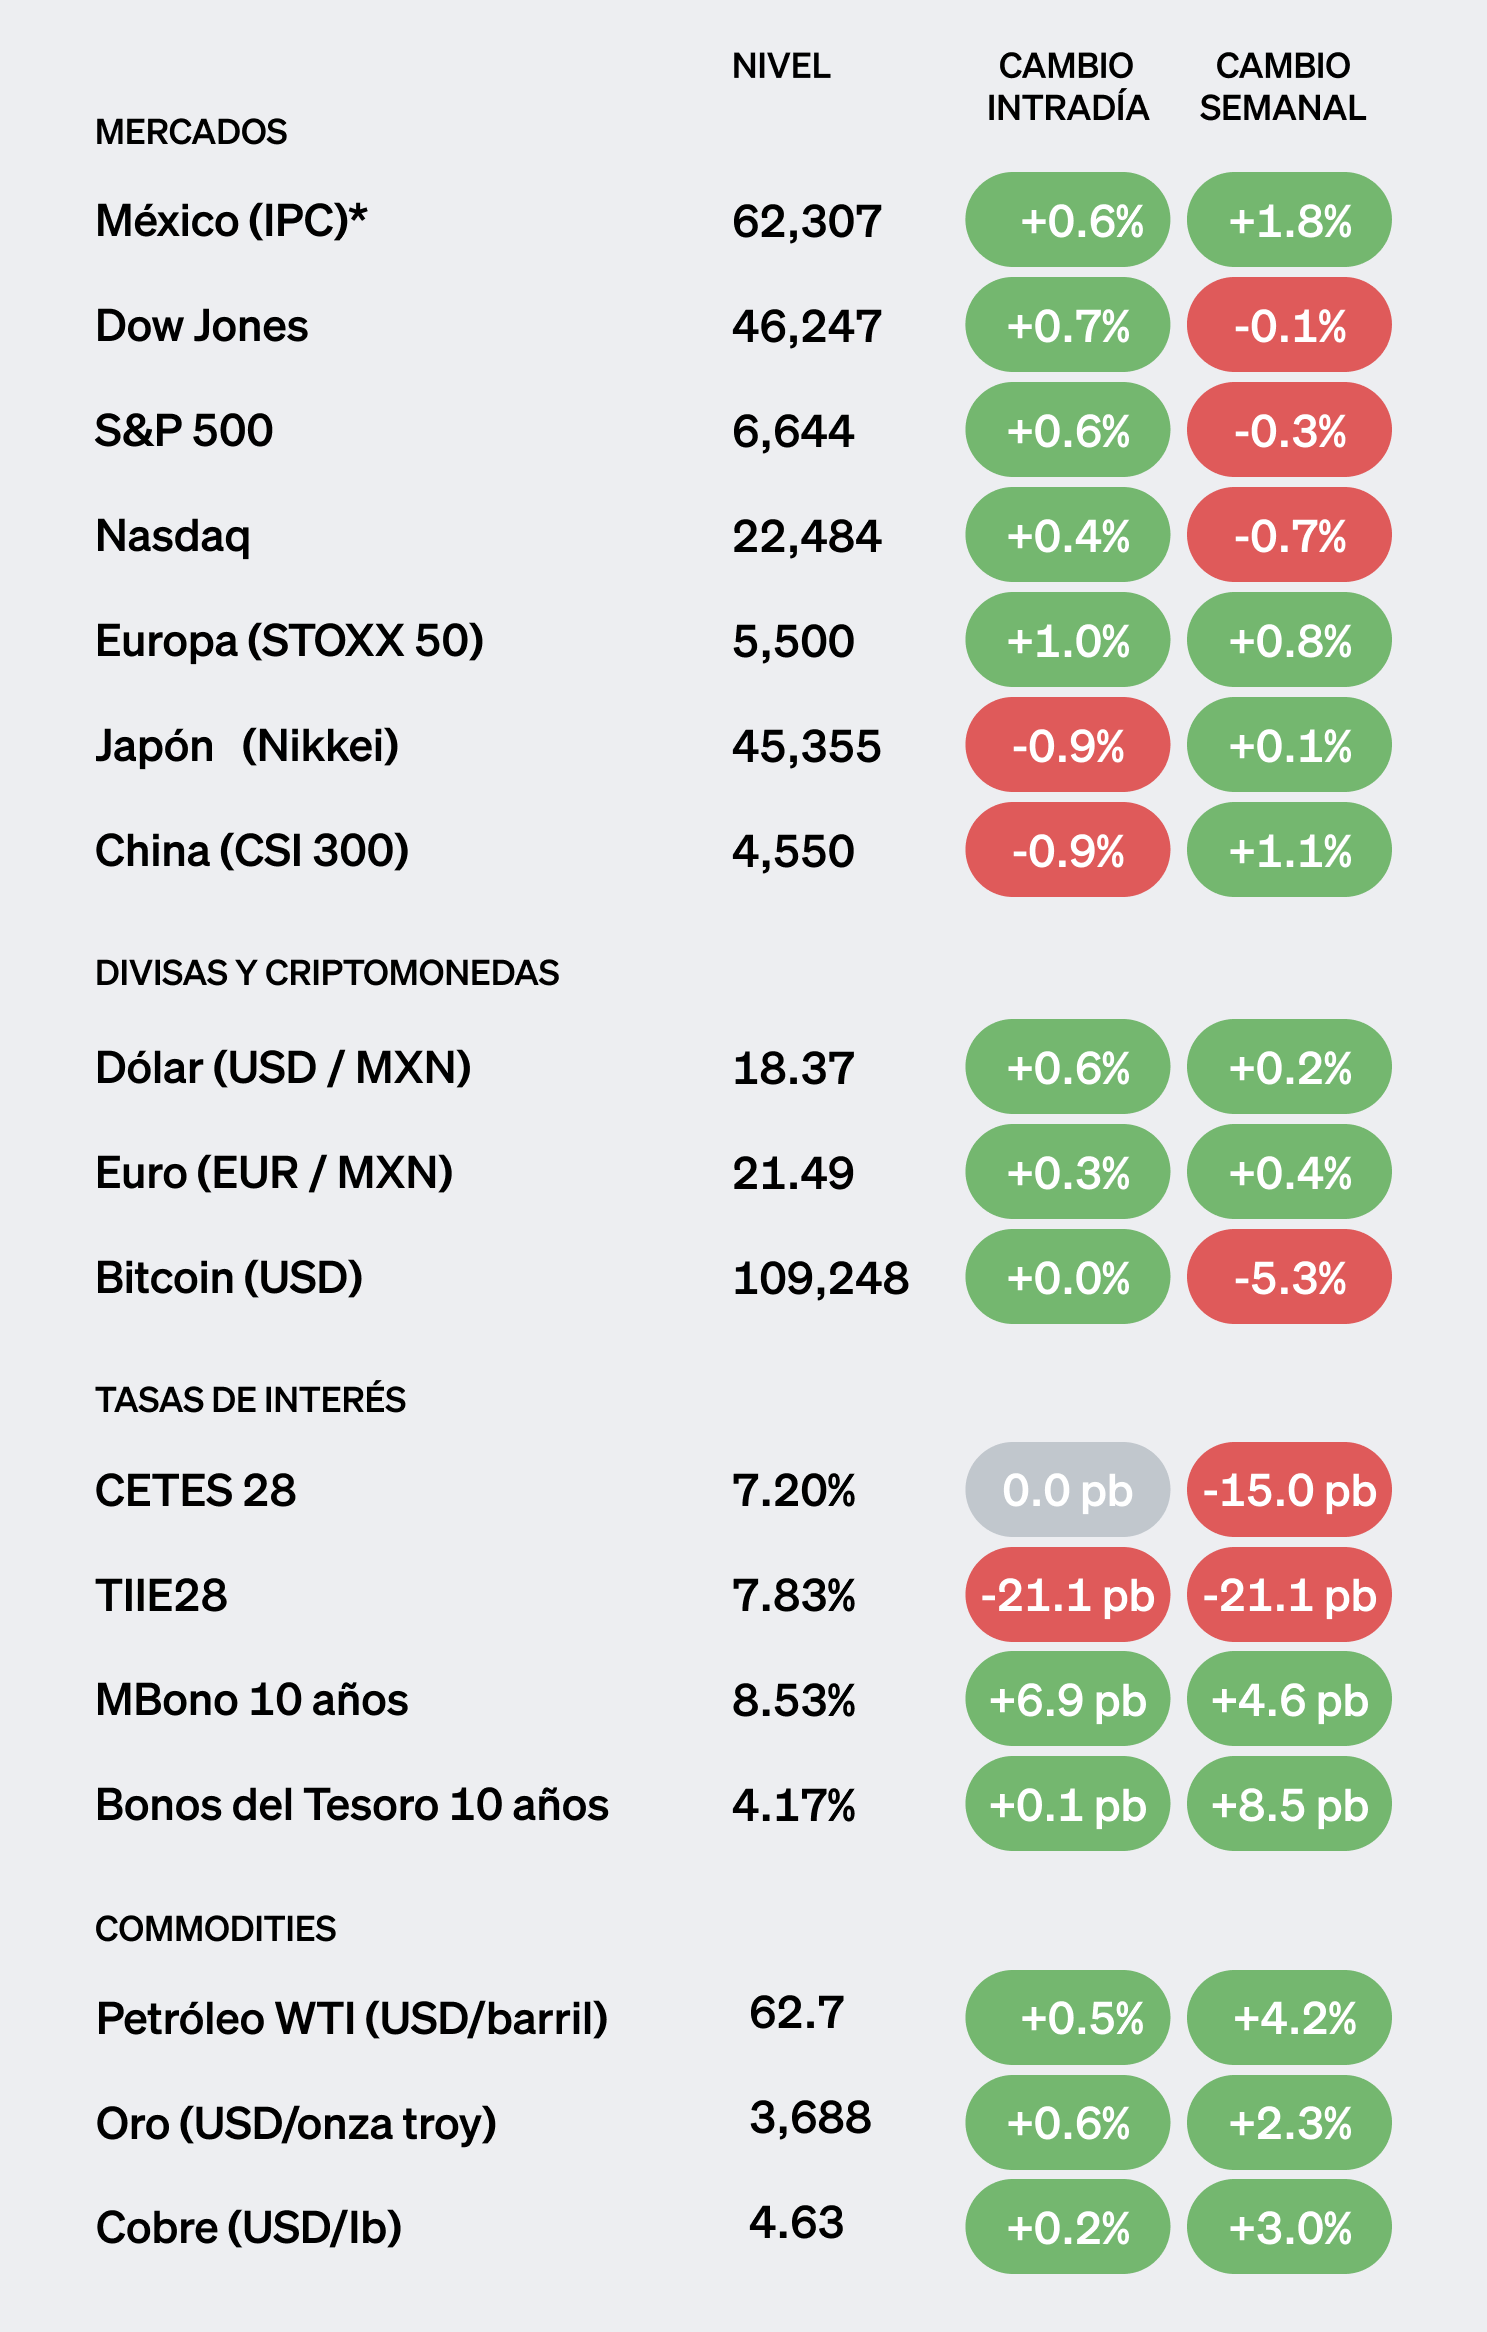Click the CAMBIO SEMANAL column header
Screen dimensions: 1487x2332
(x=1283, y=87)
